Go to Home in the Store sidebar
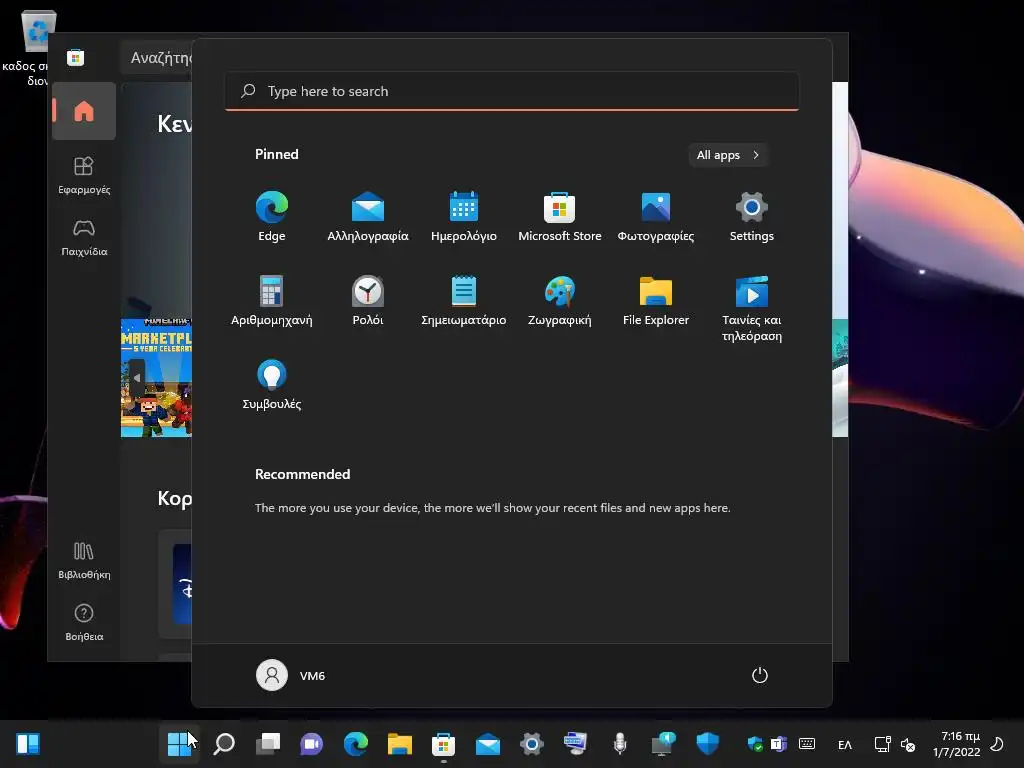This screenshot has width=1024, height=768. 84,111
